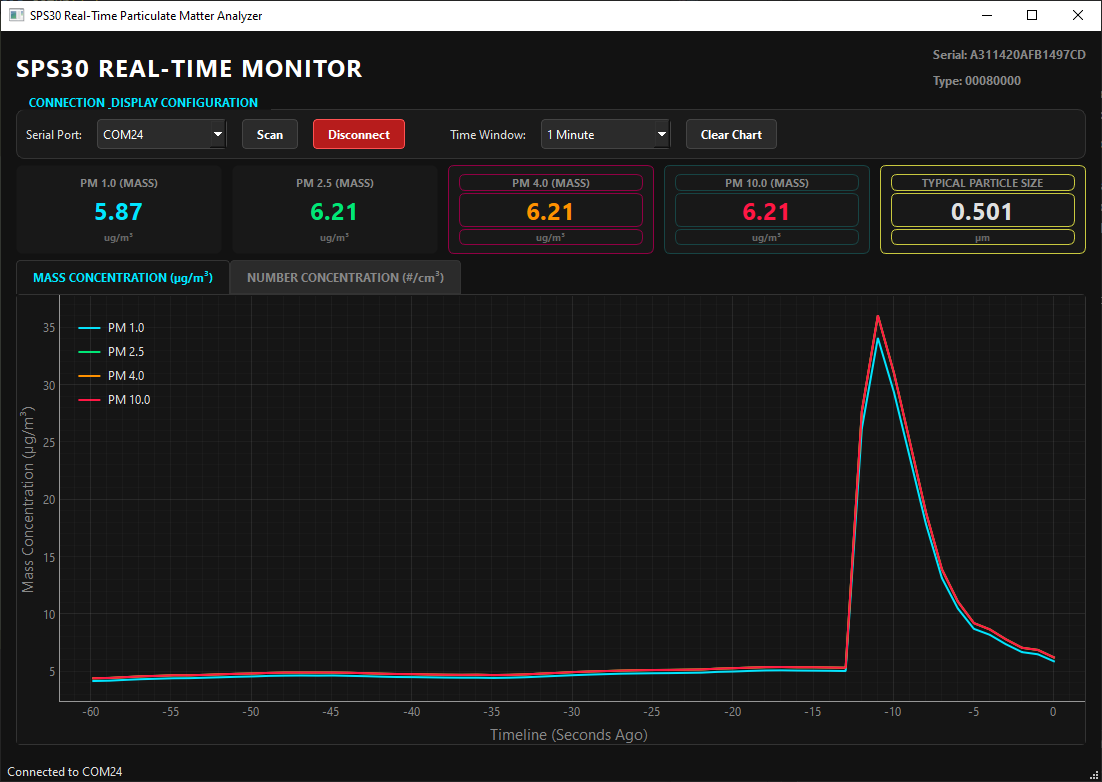Click the Scan button
Viewport: 1102px width, 782px height.
(x=270, y=134)
